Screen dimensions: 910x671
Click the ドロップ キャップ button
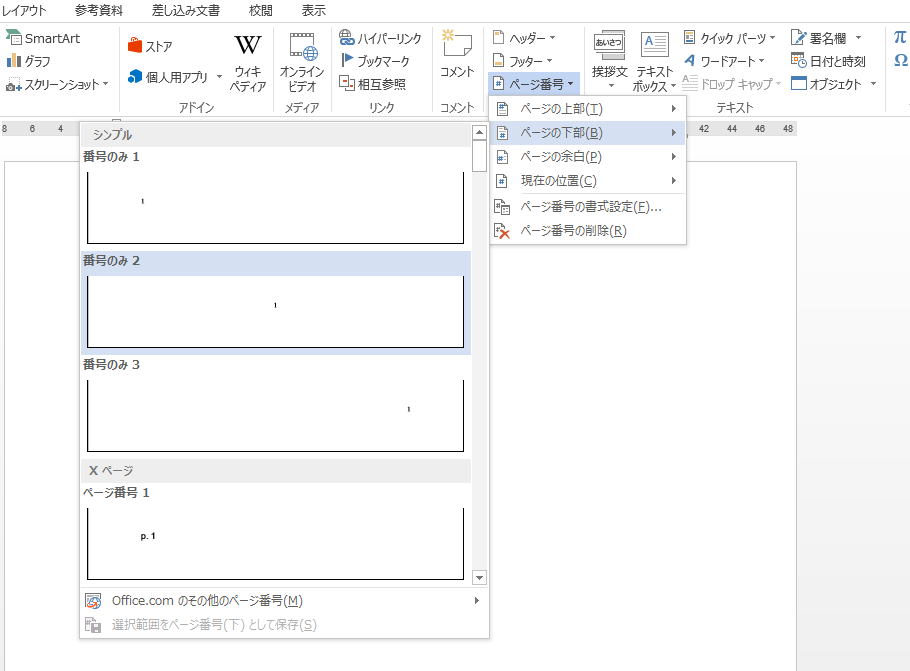731,84
